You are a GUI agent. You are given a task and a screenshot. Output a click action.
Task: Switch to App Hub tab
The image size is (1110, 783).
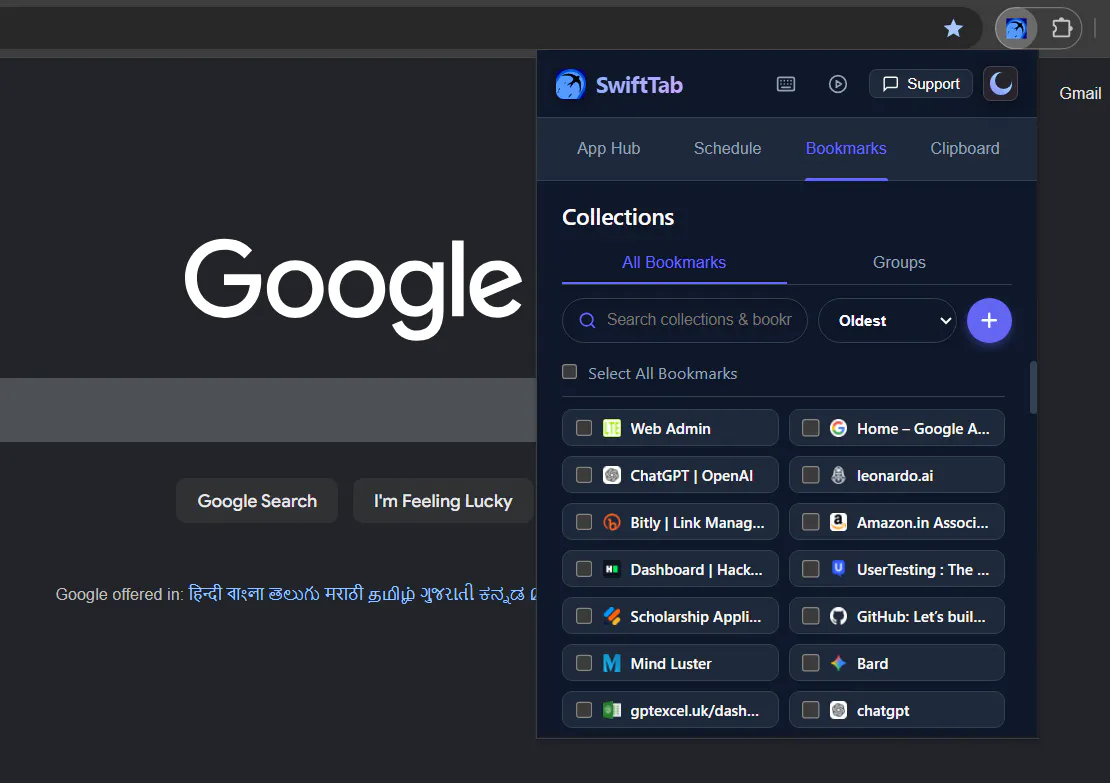[608, 149]
